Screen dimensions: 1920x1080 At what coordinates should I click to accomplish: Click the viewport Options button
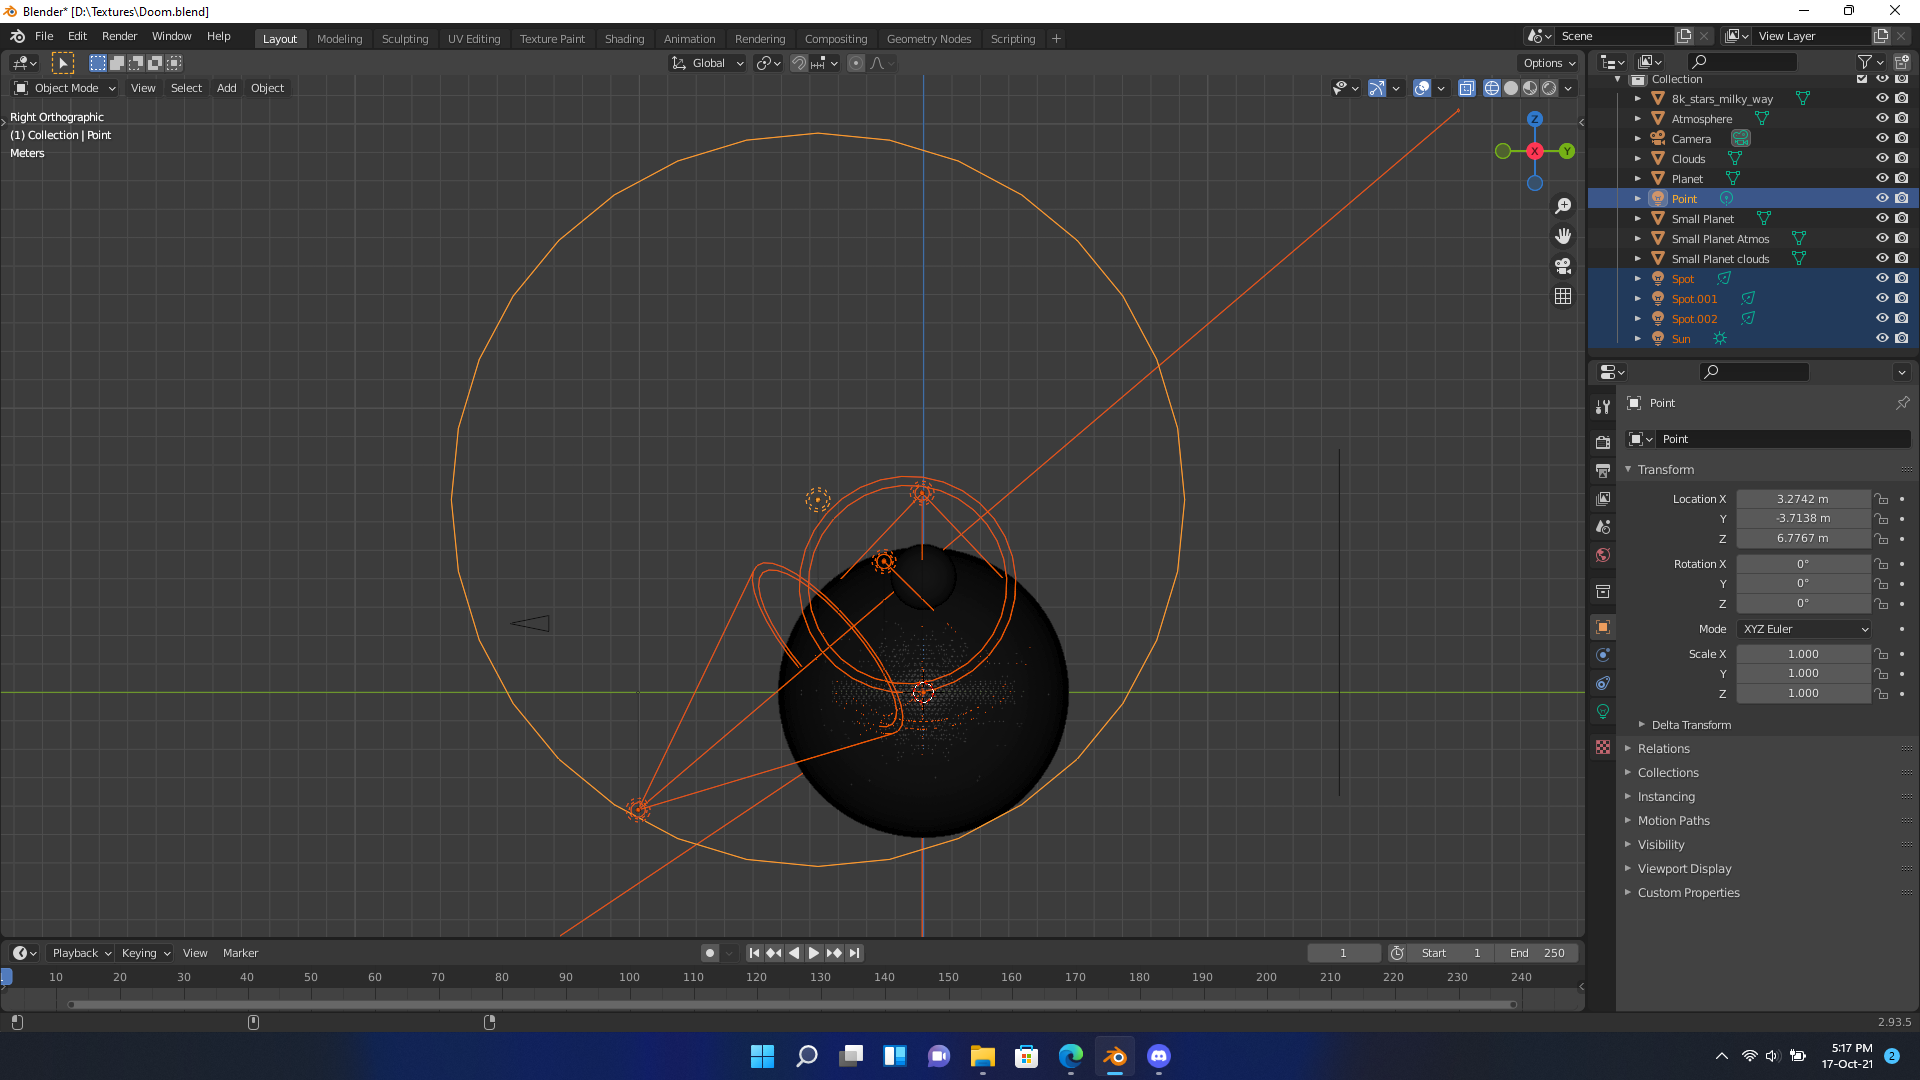(x=1548, y=62)
